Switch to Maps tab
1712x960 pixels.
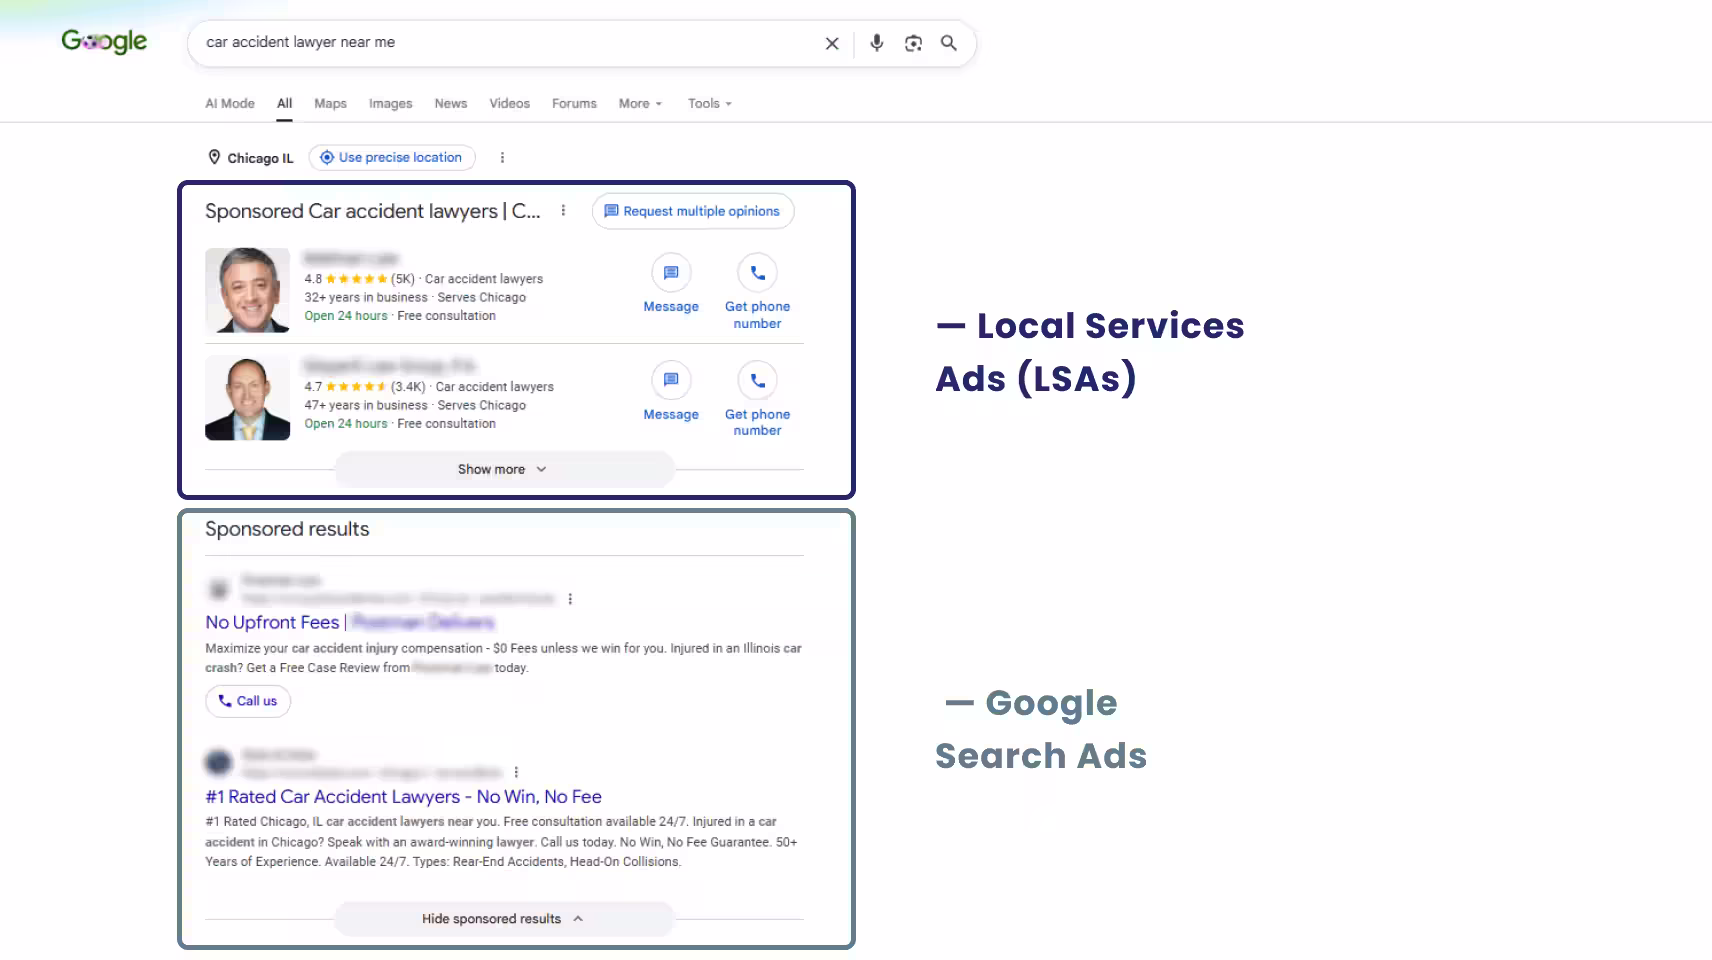click(x=330, y=103)
